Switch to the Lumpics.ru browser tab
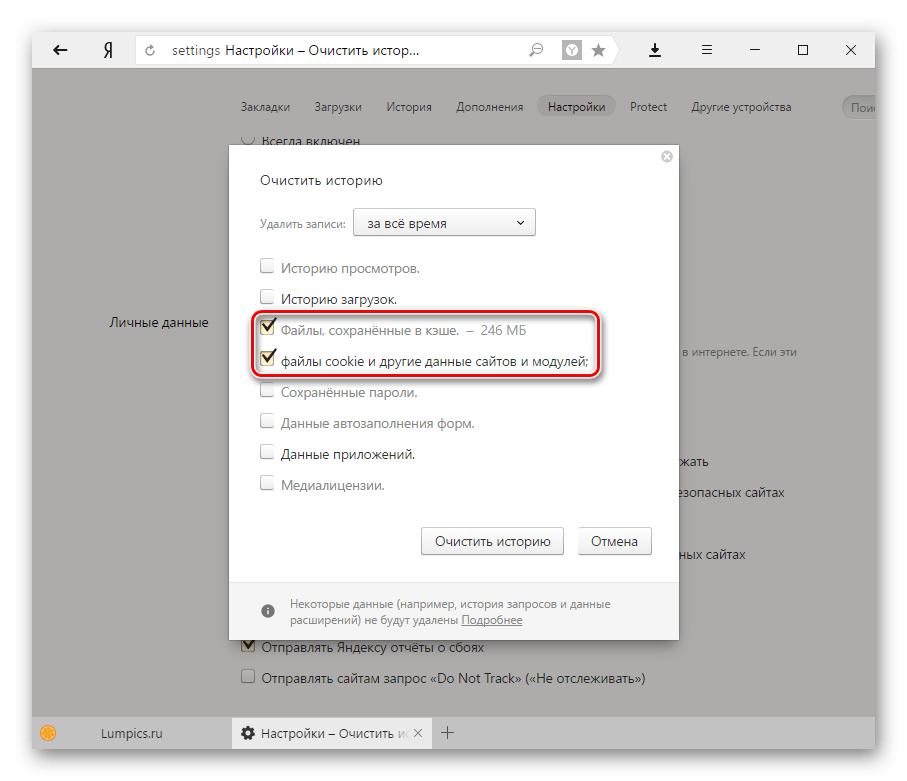The height and width of the screenshot is (781, 907). 132,733
